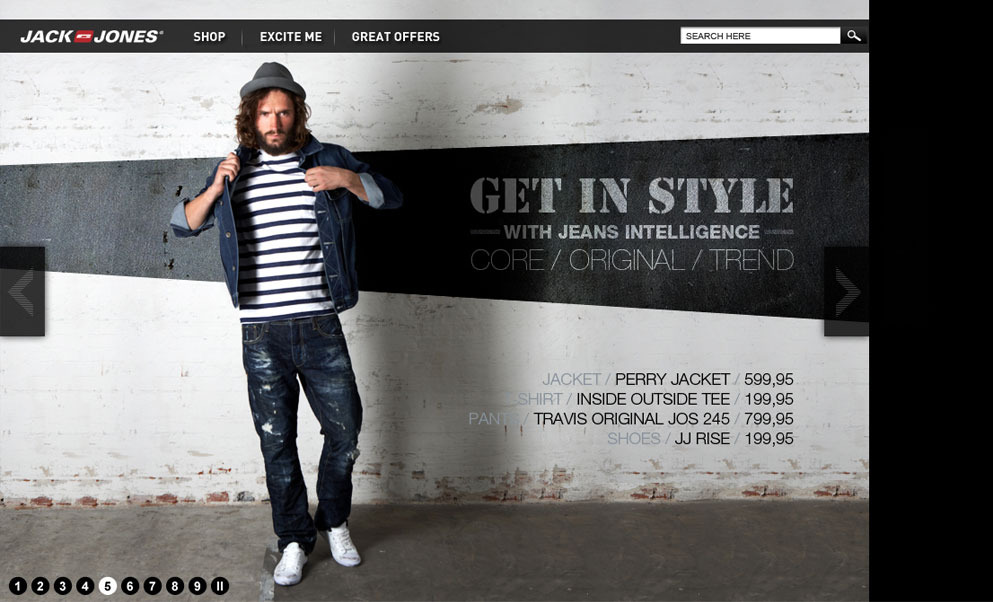Open the Perry Jacket product link
This screenshot has height=602, width=993.
tap(673, 379)
